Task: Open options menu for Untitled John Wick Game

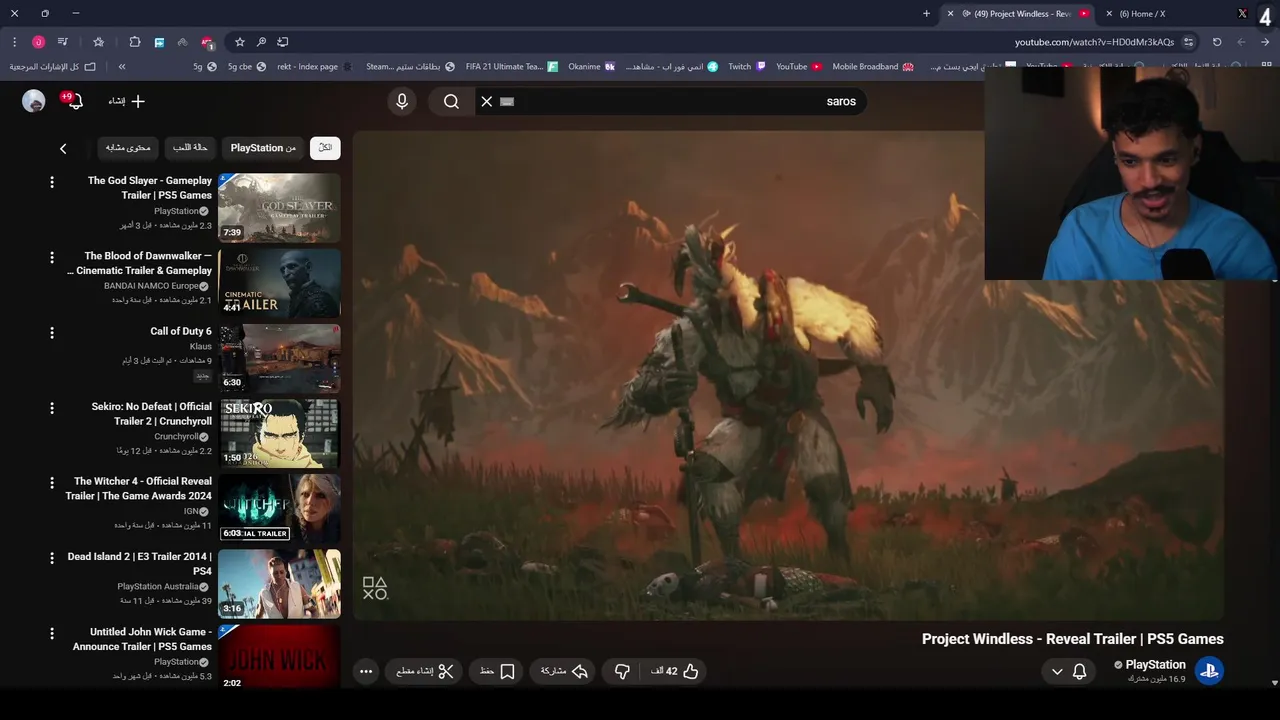Action: click(52, 633)
